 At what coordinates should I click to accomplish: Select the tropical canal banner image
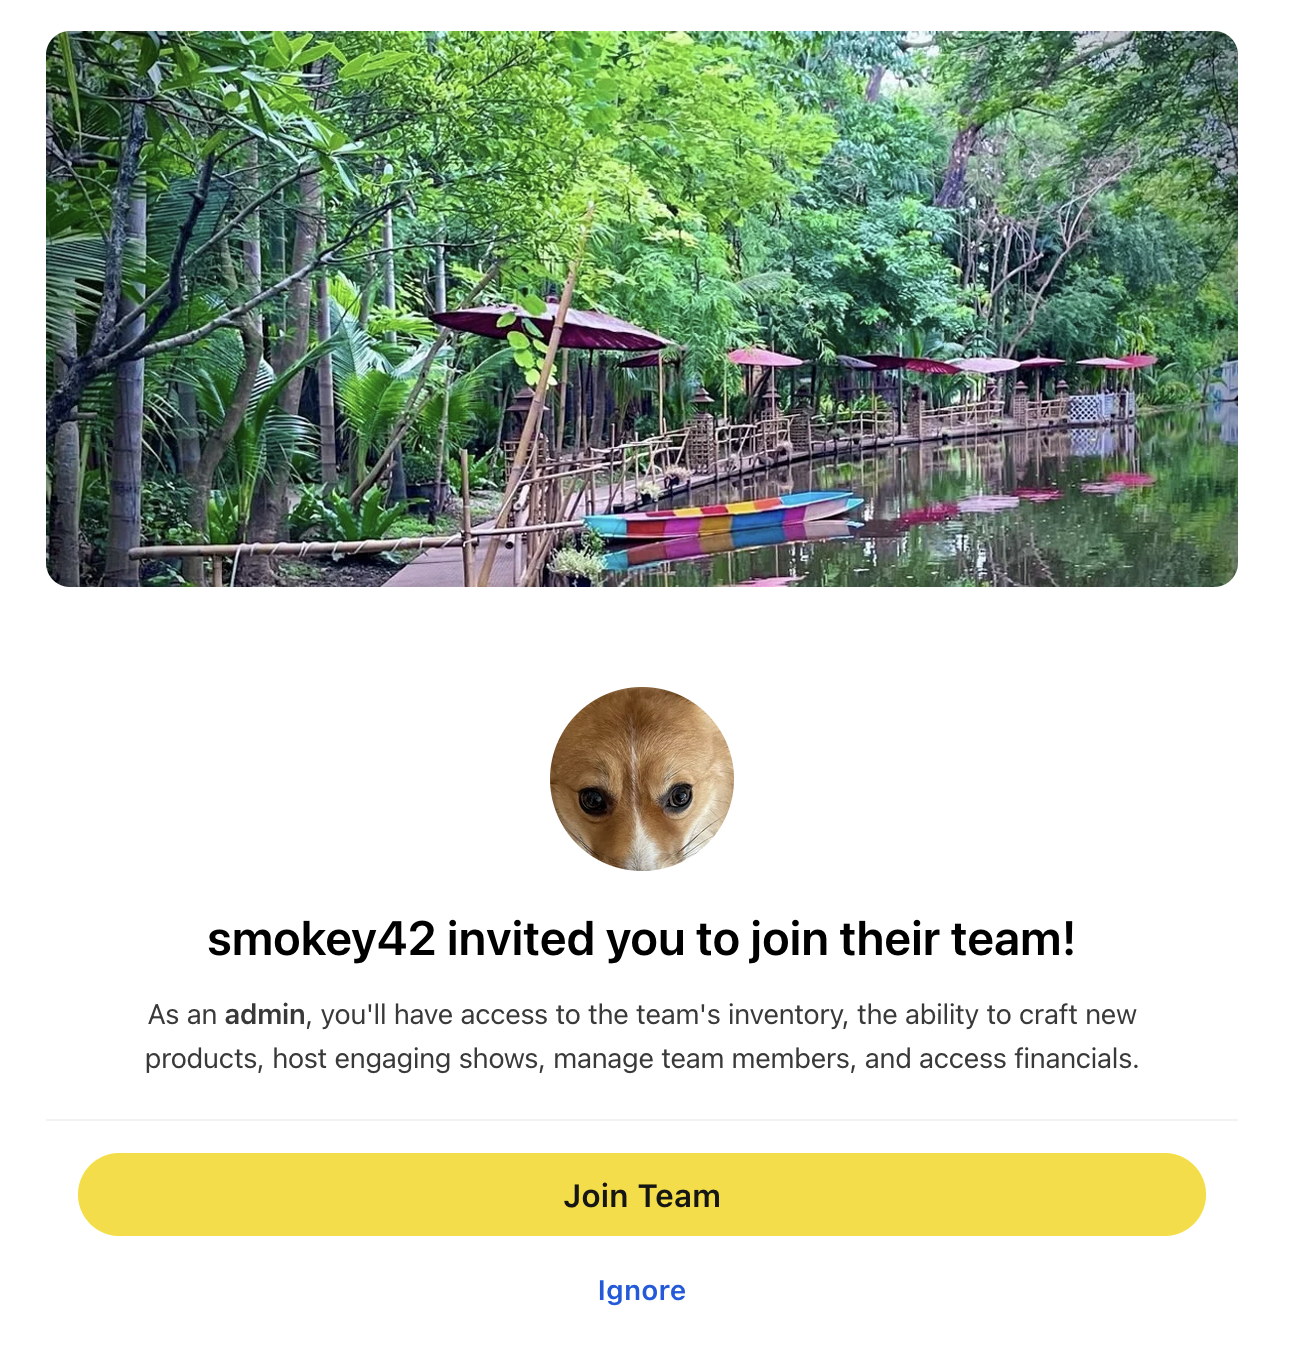click(x=642, y=309)
